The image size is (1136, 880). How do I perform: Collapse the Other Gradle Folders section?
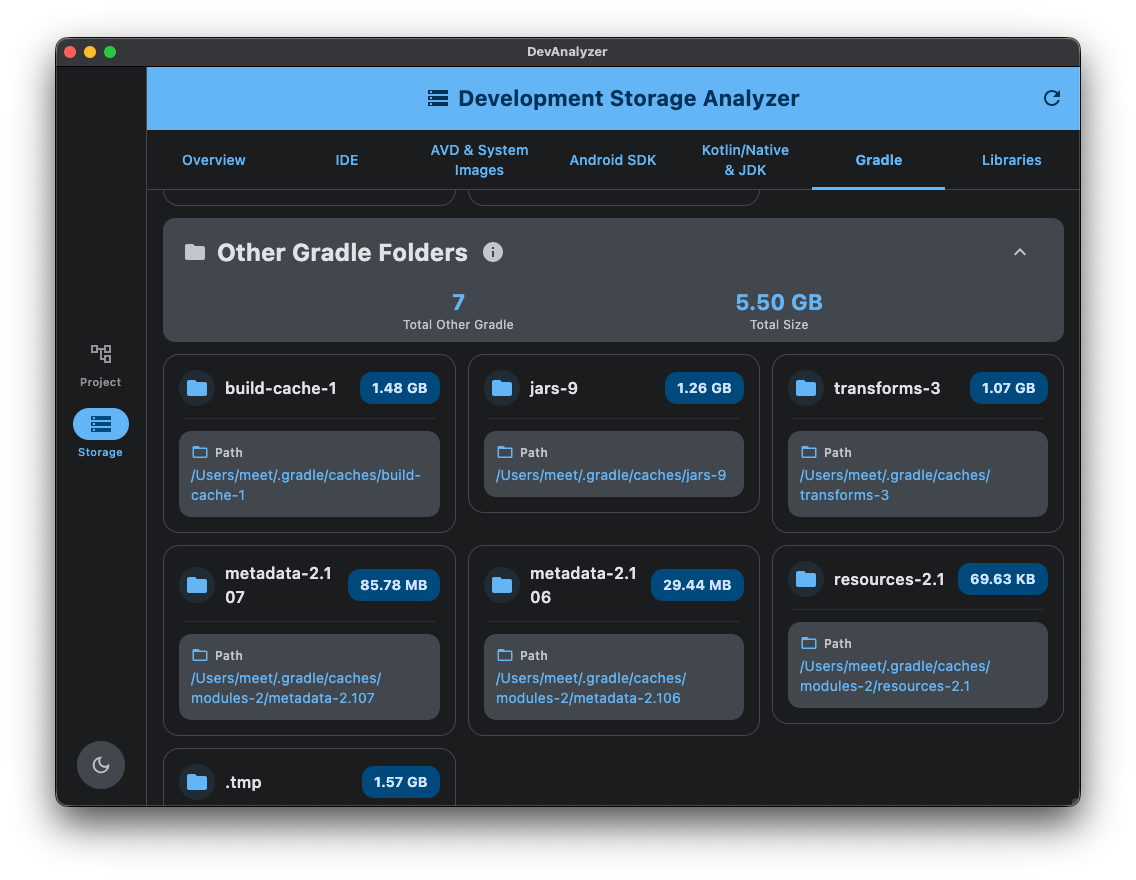coord(1019,252)
